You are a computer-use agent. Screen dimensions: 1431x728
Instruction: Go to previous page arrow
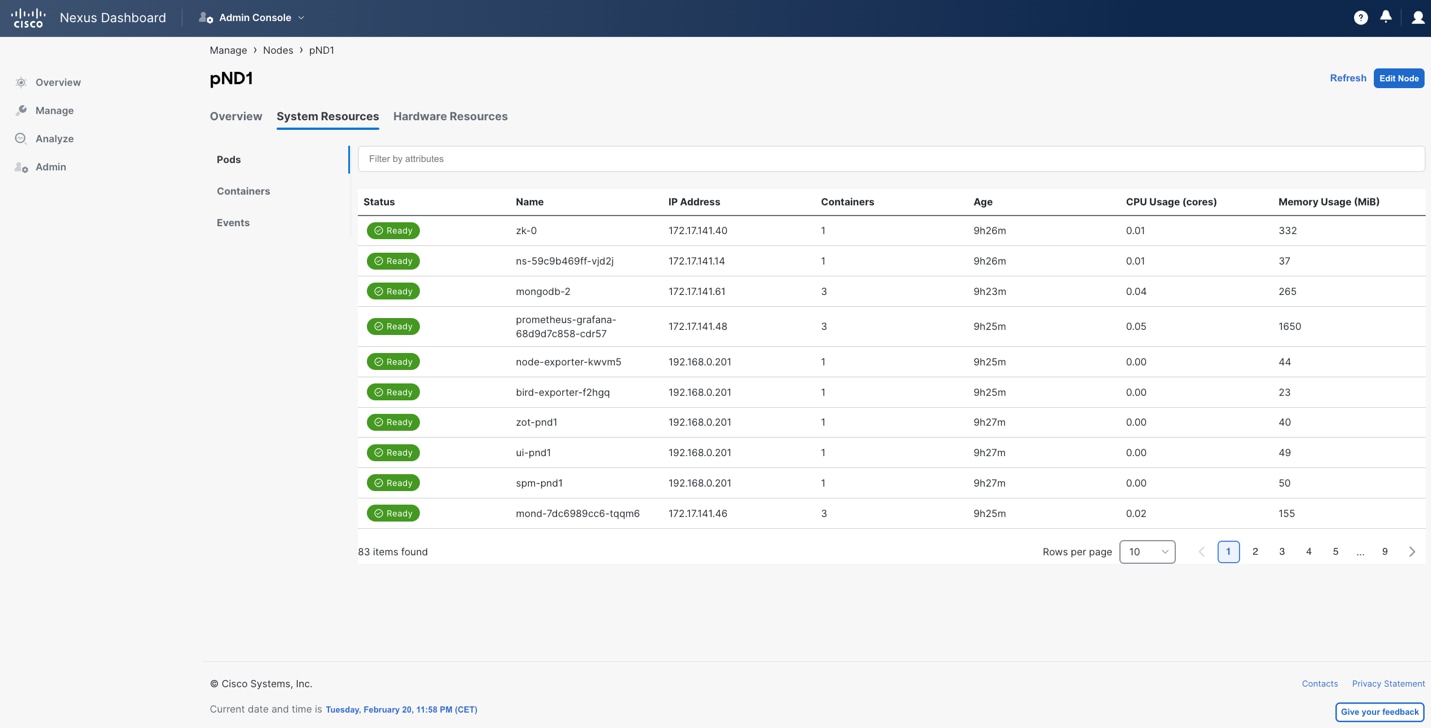pyautogui.click(x=1202, y=552)
